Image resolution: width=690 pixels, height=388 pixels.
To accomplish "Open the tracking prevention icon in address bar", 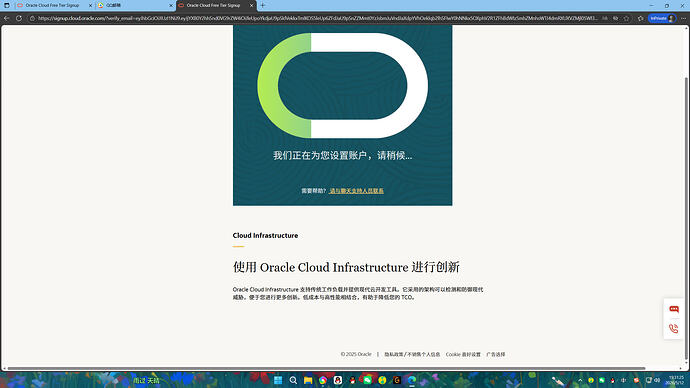I will pyautogui.click(x=615, y=18).
